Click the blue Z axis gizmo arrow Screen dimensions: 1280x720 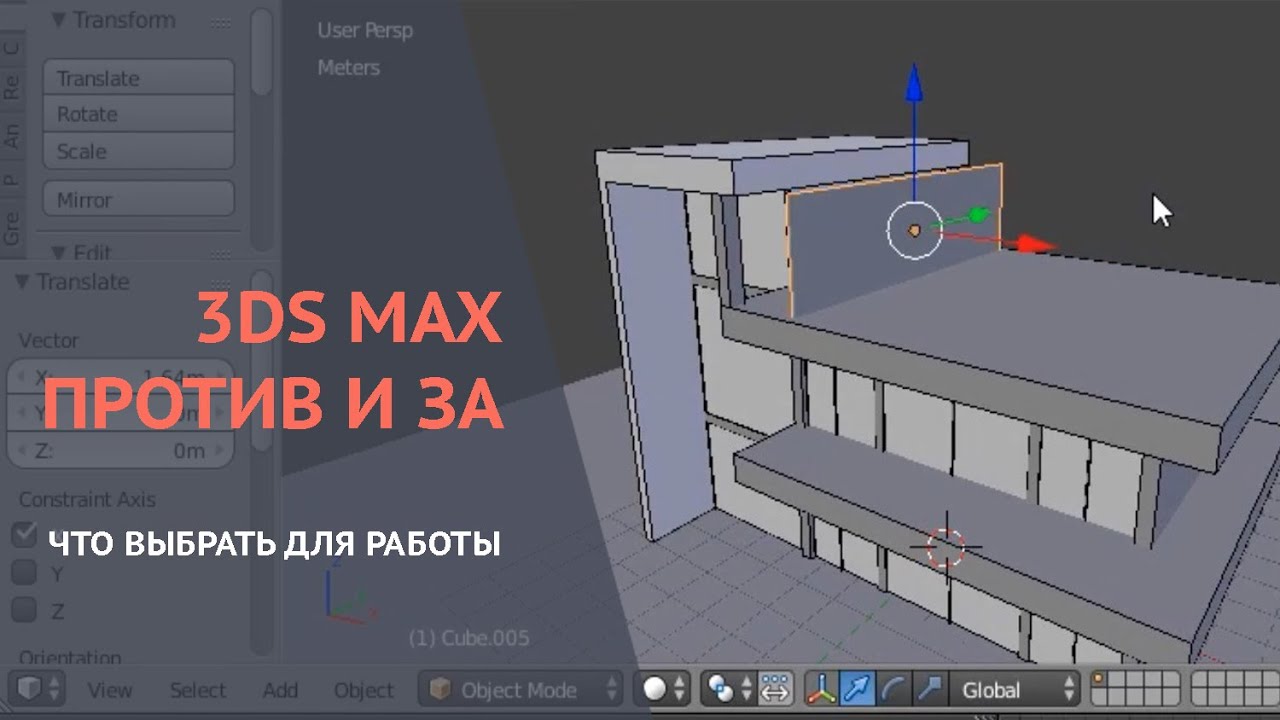click(x=912, y=85)
